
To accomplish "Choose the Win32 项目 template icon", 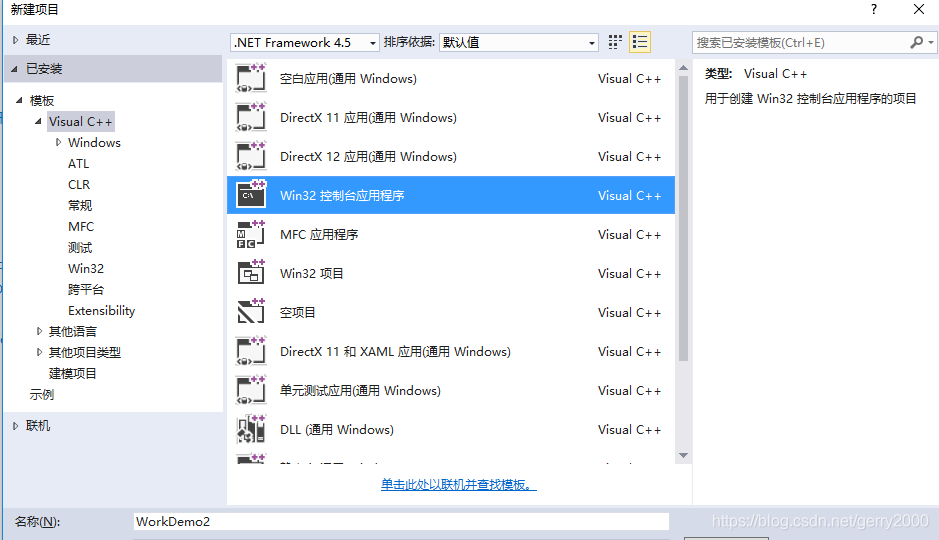I will coord(251,273).
